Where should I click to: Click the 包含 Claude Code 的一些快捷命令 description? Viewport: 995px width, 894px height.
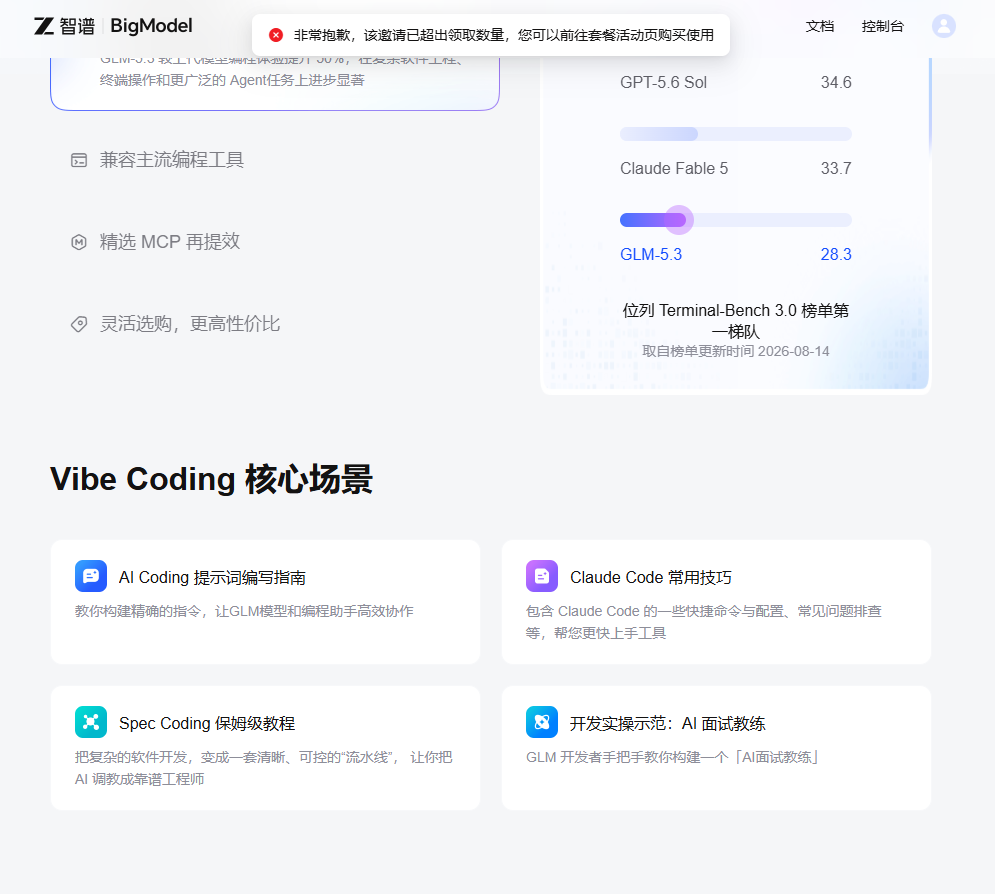tap(704, 622)
